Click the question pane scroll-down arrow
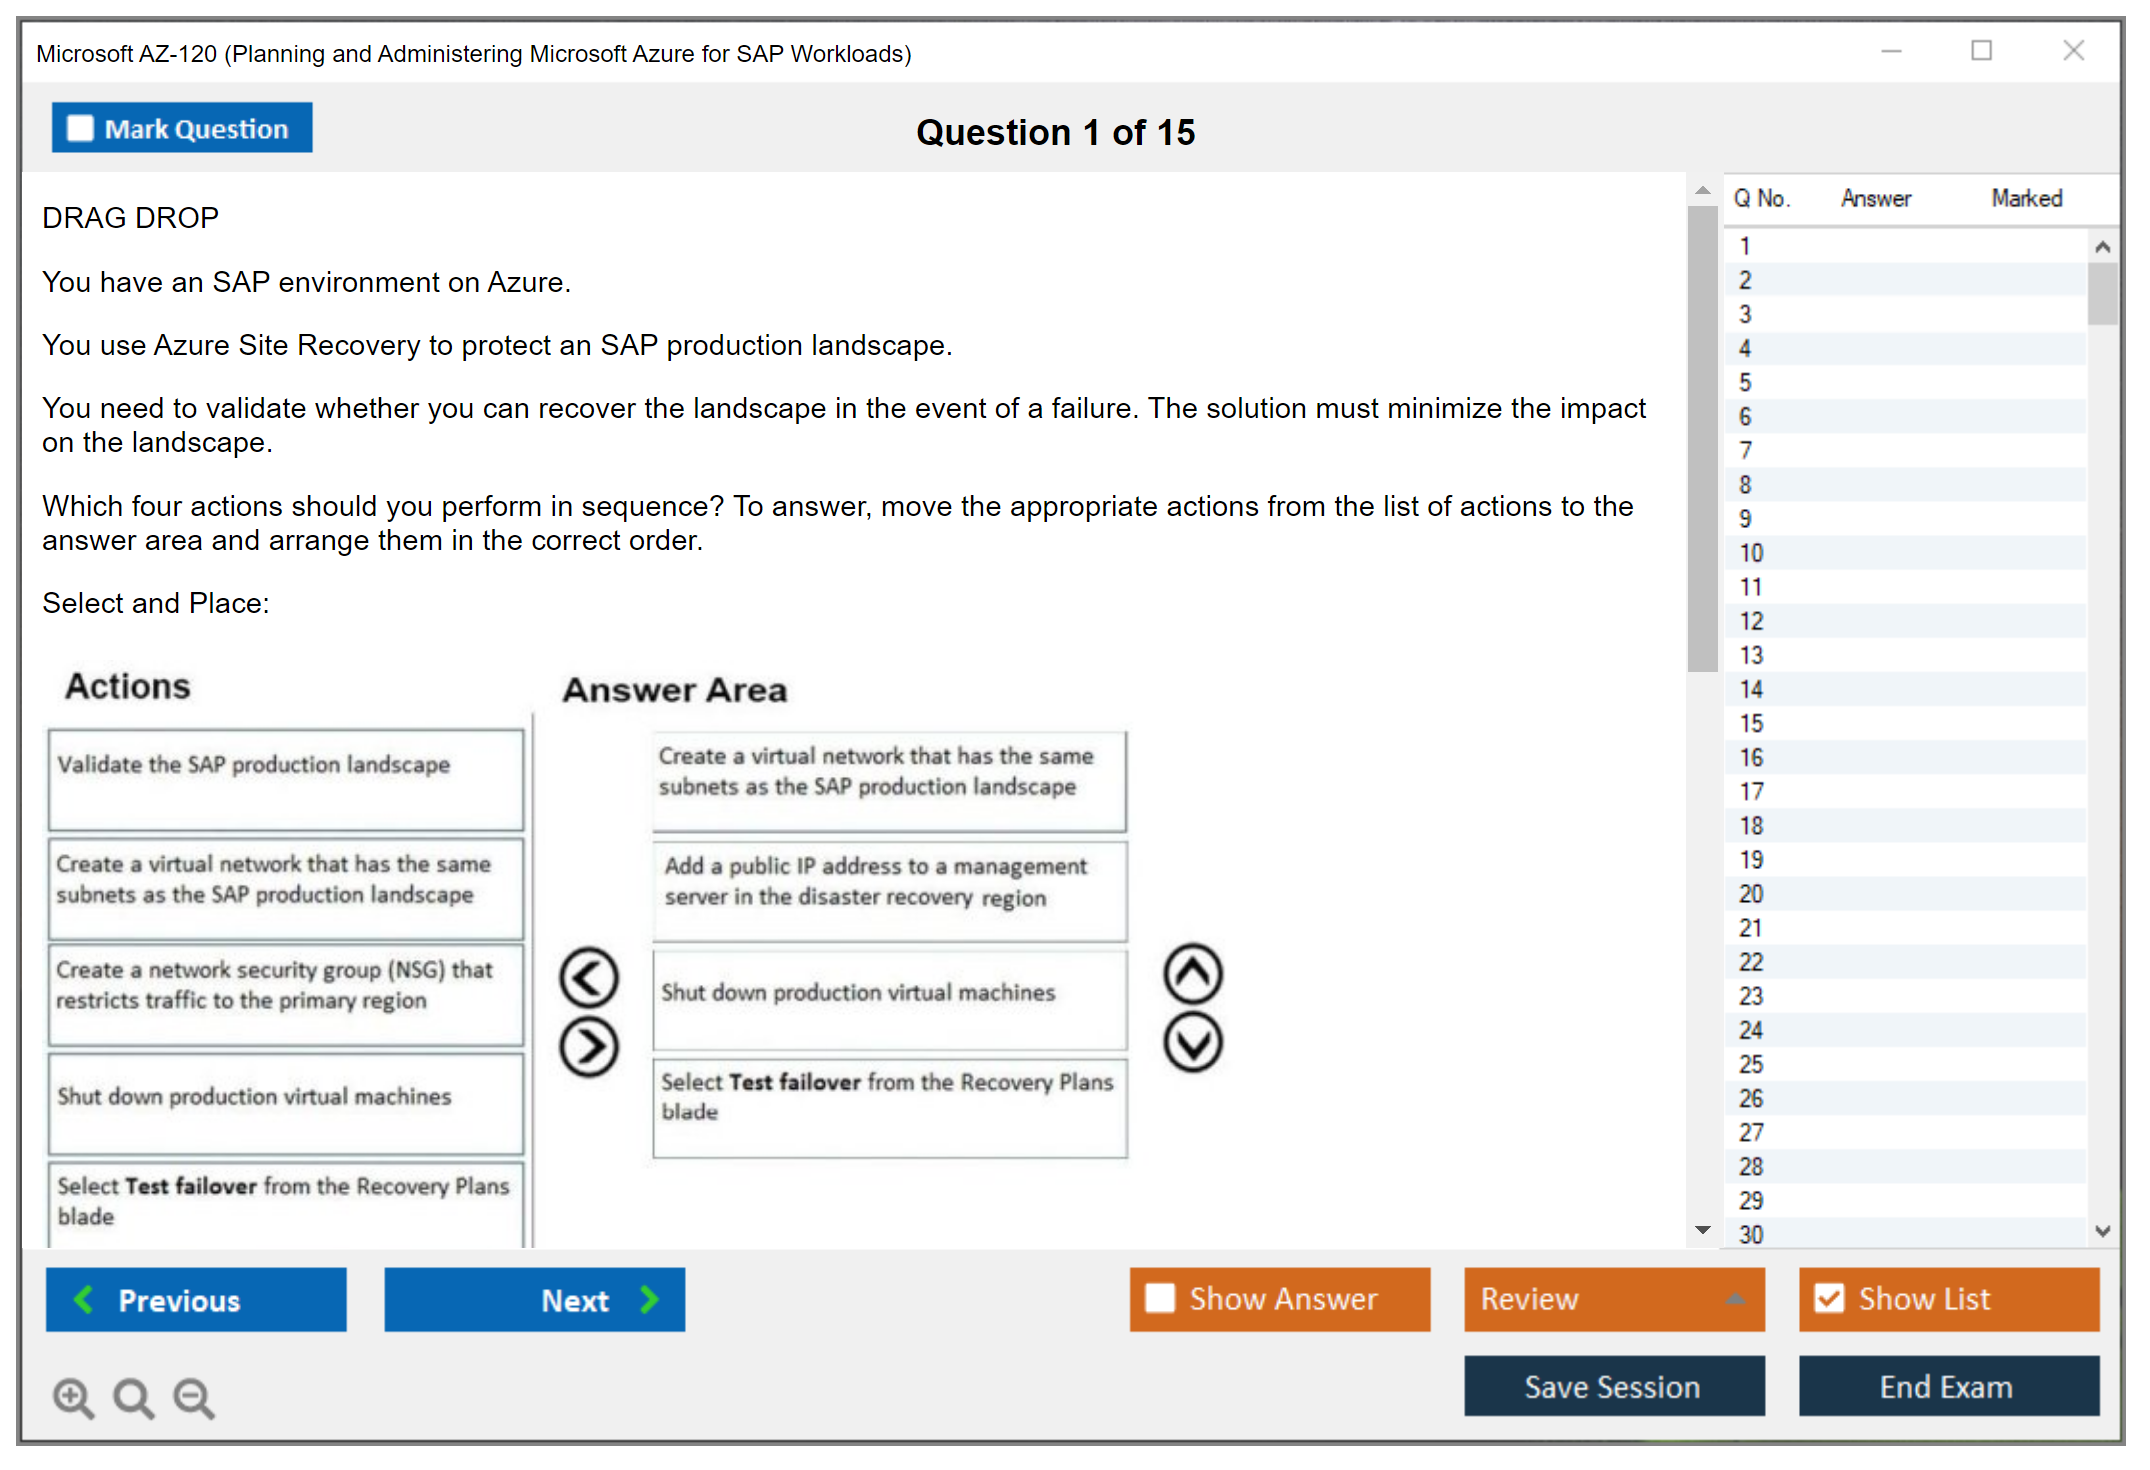 pyautogui.click(x=1702, y=1230)
